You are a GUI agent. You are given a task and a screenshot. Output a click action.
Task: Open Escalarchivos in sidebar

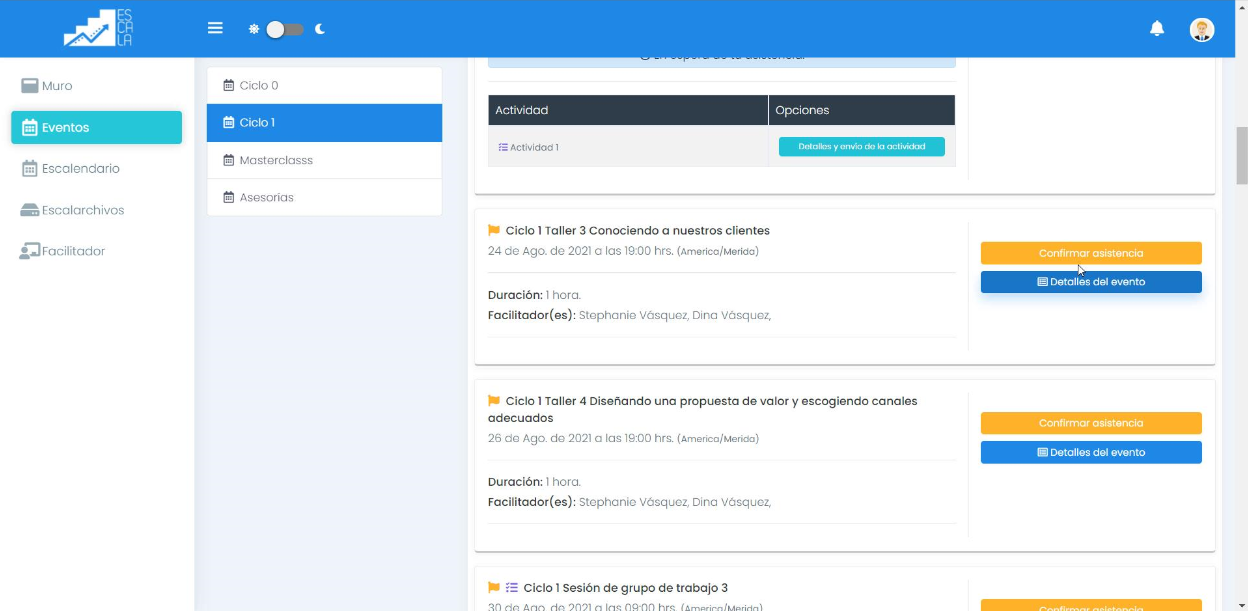82,210
